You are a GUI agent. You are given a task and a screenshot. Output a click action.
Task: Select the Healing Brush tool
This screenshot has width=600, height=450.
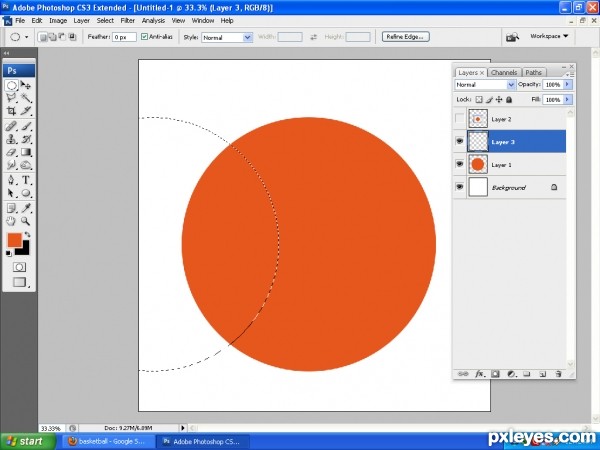pos(11,126)
